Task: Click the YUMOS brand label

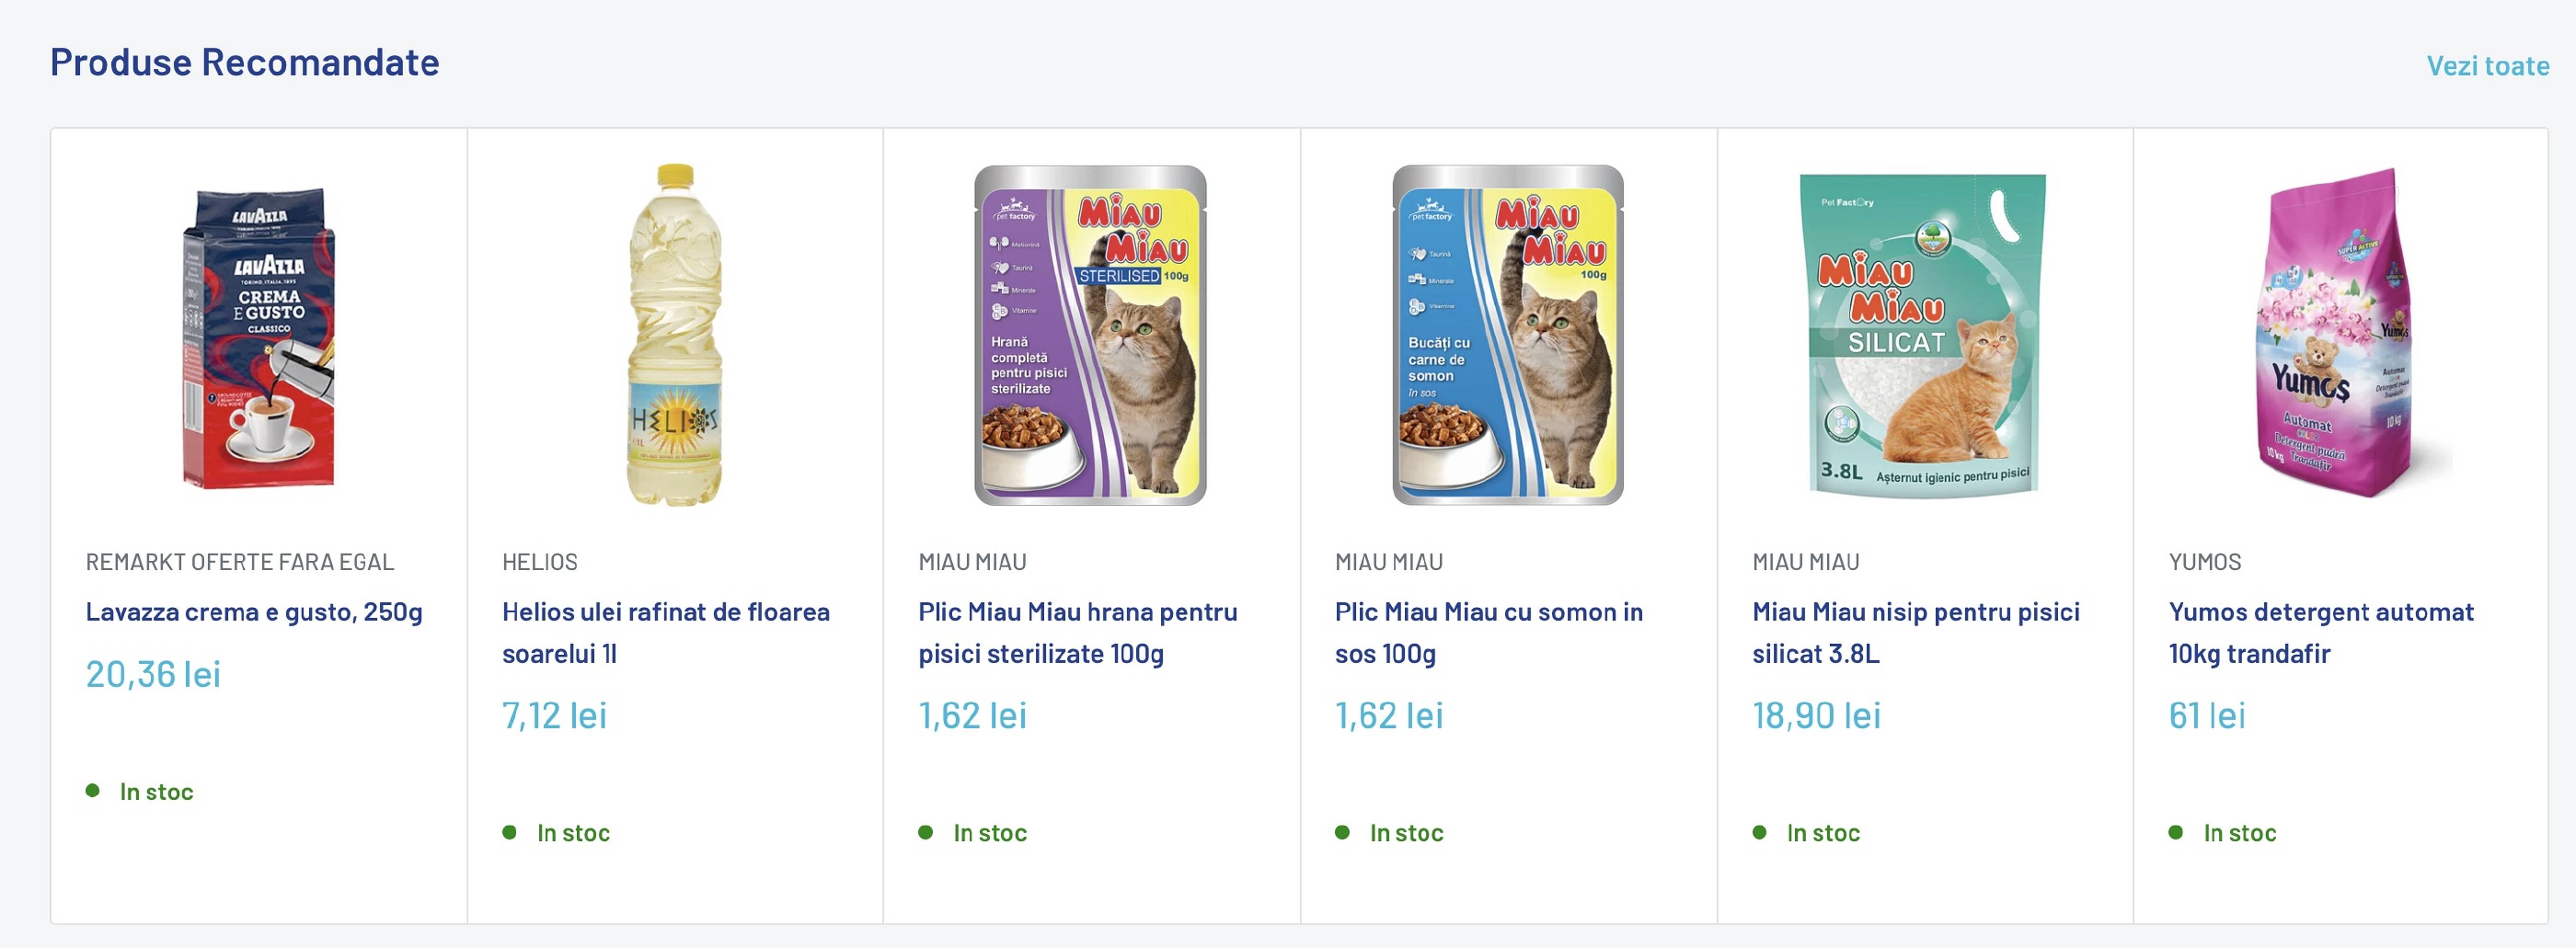Action: click(x=2204, y=562)
